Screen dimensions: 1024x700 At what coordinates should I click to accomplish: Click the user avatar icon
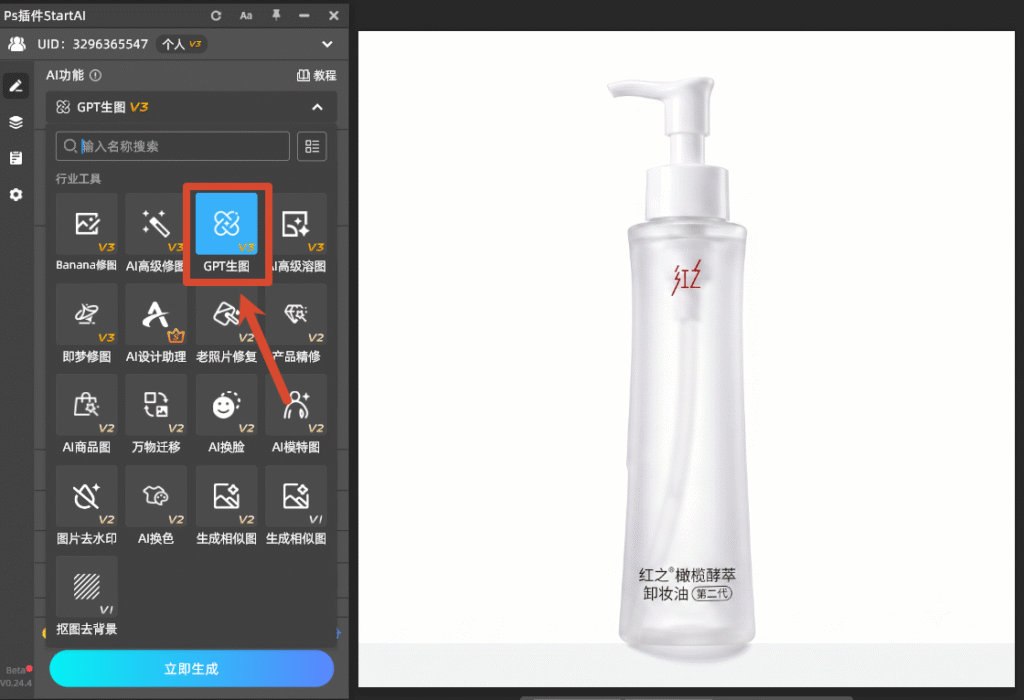[17, 44]
